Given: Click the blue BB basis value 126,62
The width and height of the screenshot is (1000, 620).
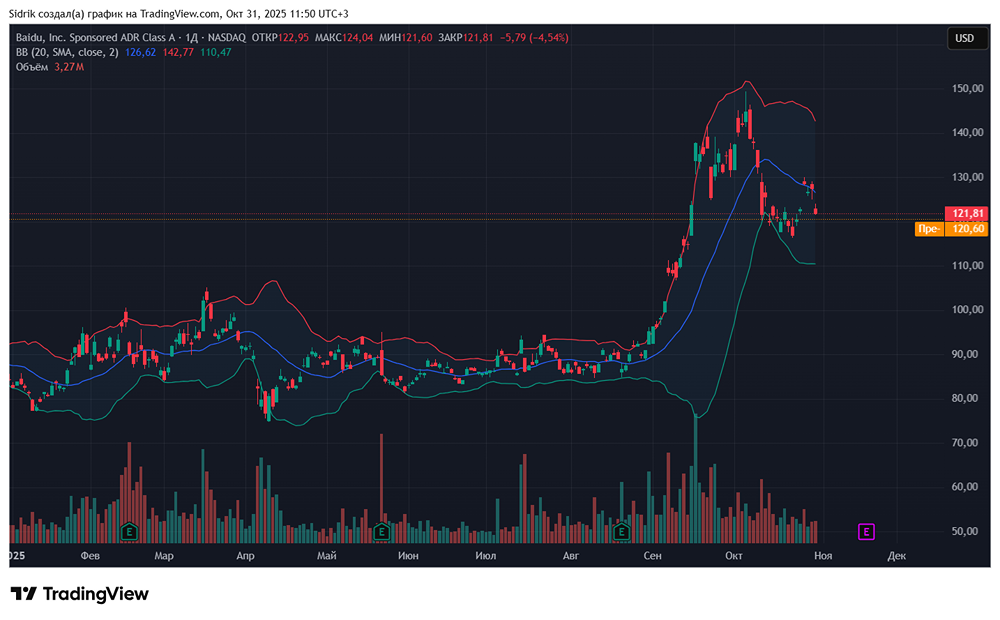Looking at the screenshot, I should (x=140, y=52).
